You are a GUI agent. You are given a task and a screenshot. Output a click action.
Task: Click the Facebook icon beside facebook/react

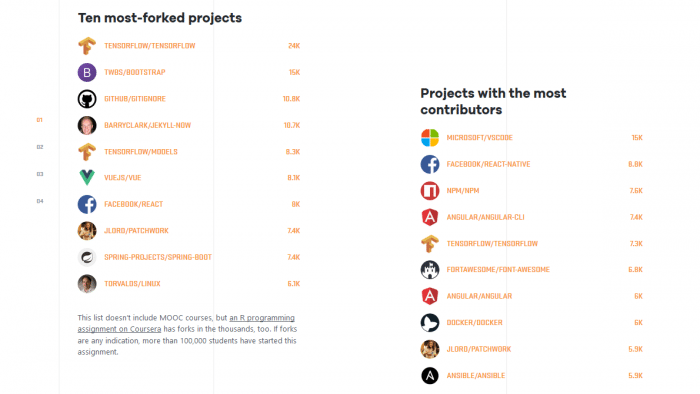(87, 204)
